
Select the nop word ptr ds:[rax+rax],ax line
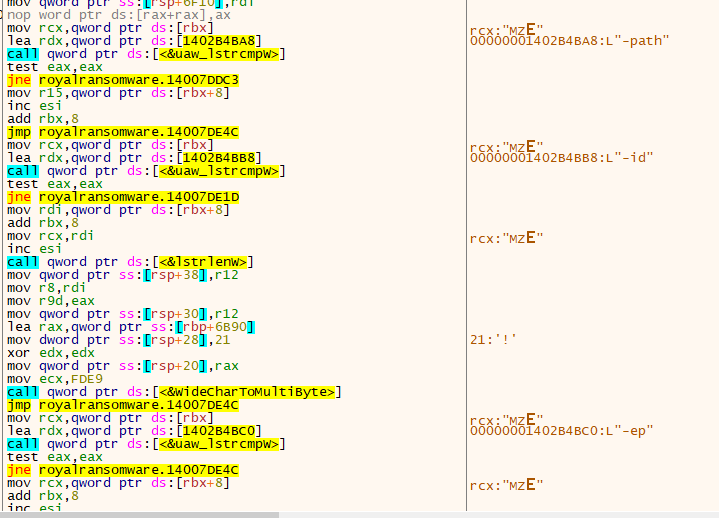click(x=119, y=15)
